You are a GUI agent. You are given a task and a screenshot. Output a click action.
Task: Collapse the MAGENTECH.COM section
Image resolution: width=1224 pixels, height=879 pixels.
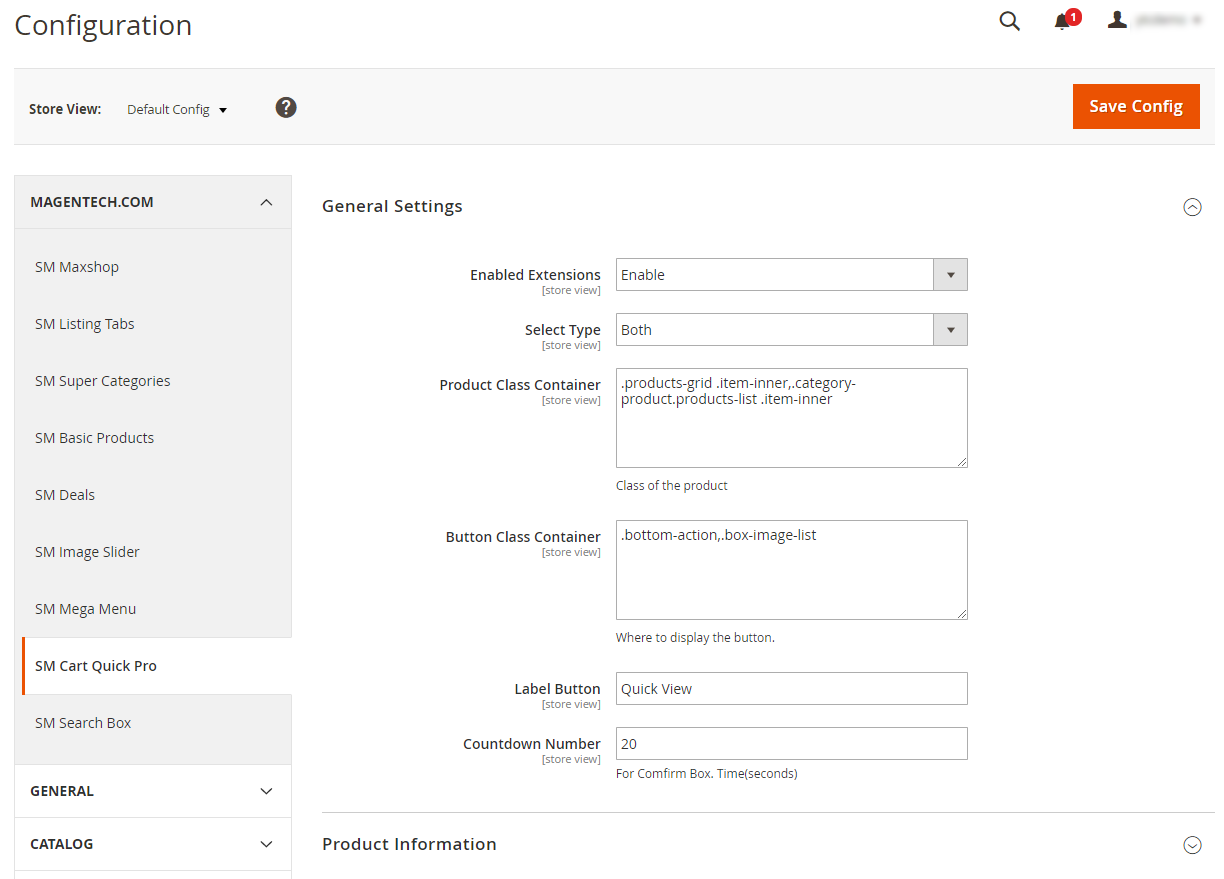153,202
